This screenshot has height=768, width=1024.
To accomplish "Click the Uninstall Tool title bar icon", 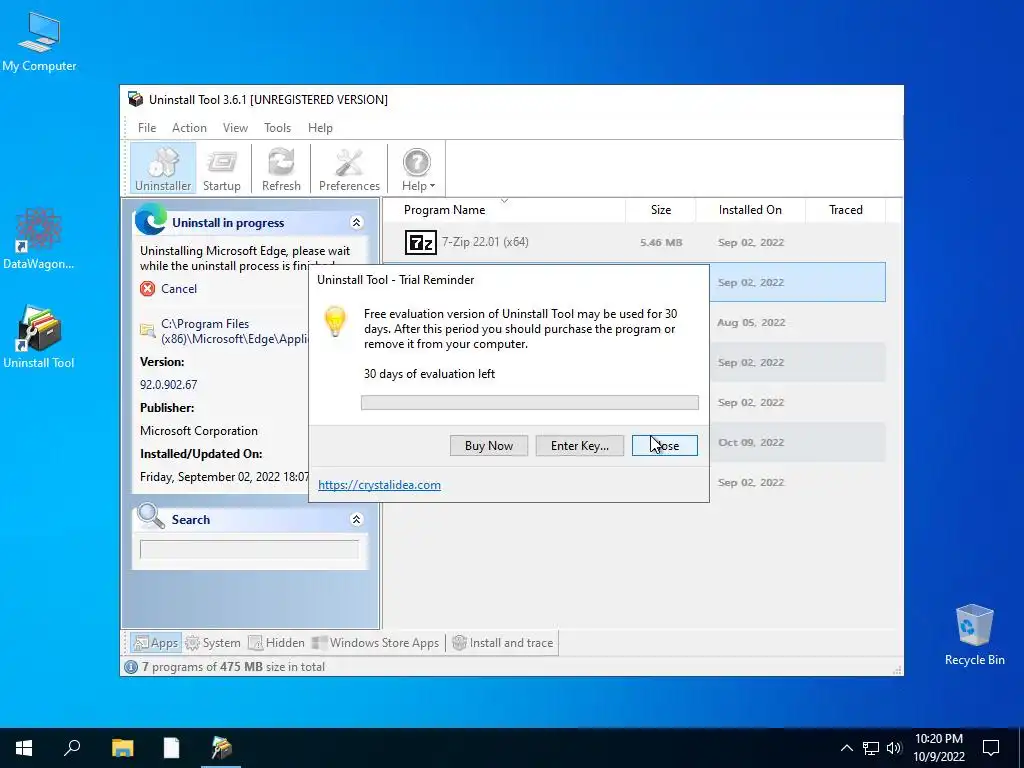I will [x=135, y=99].
